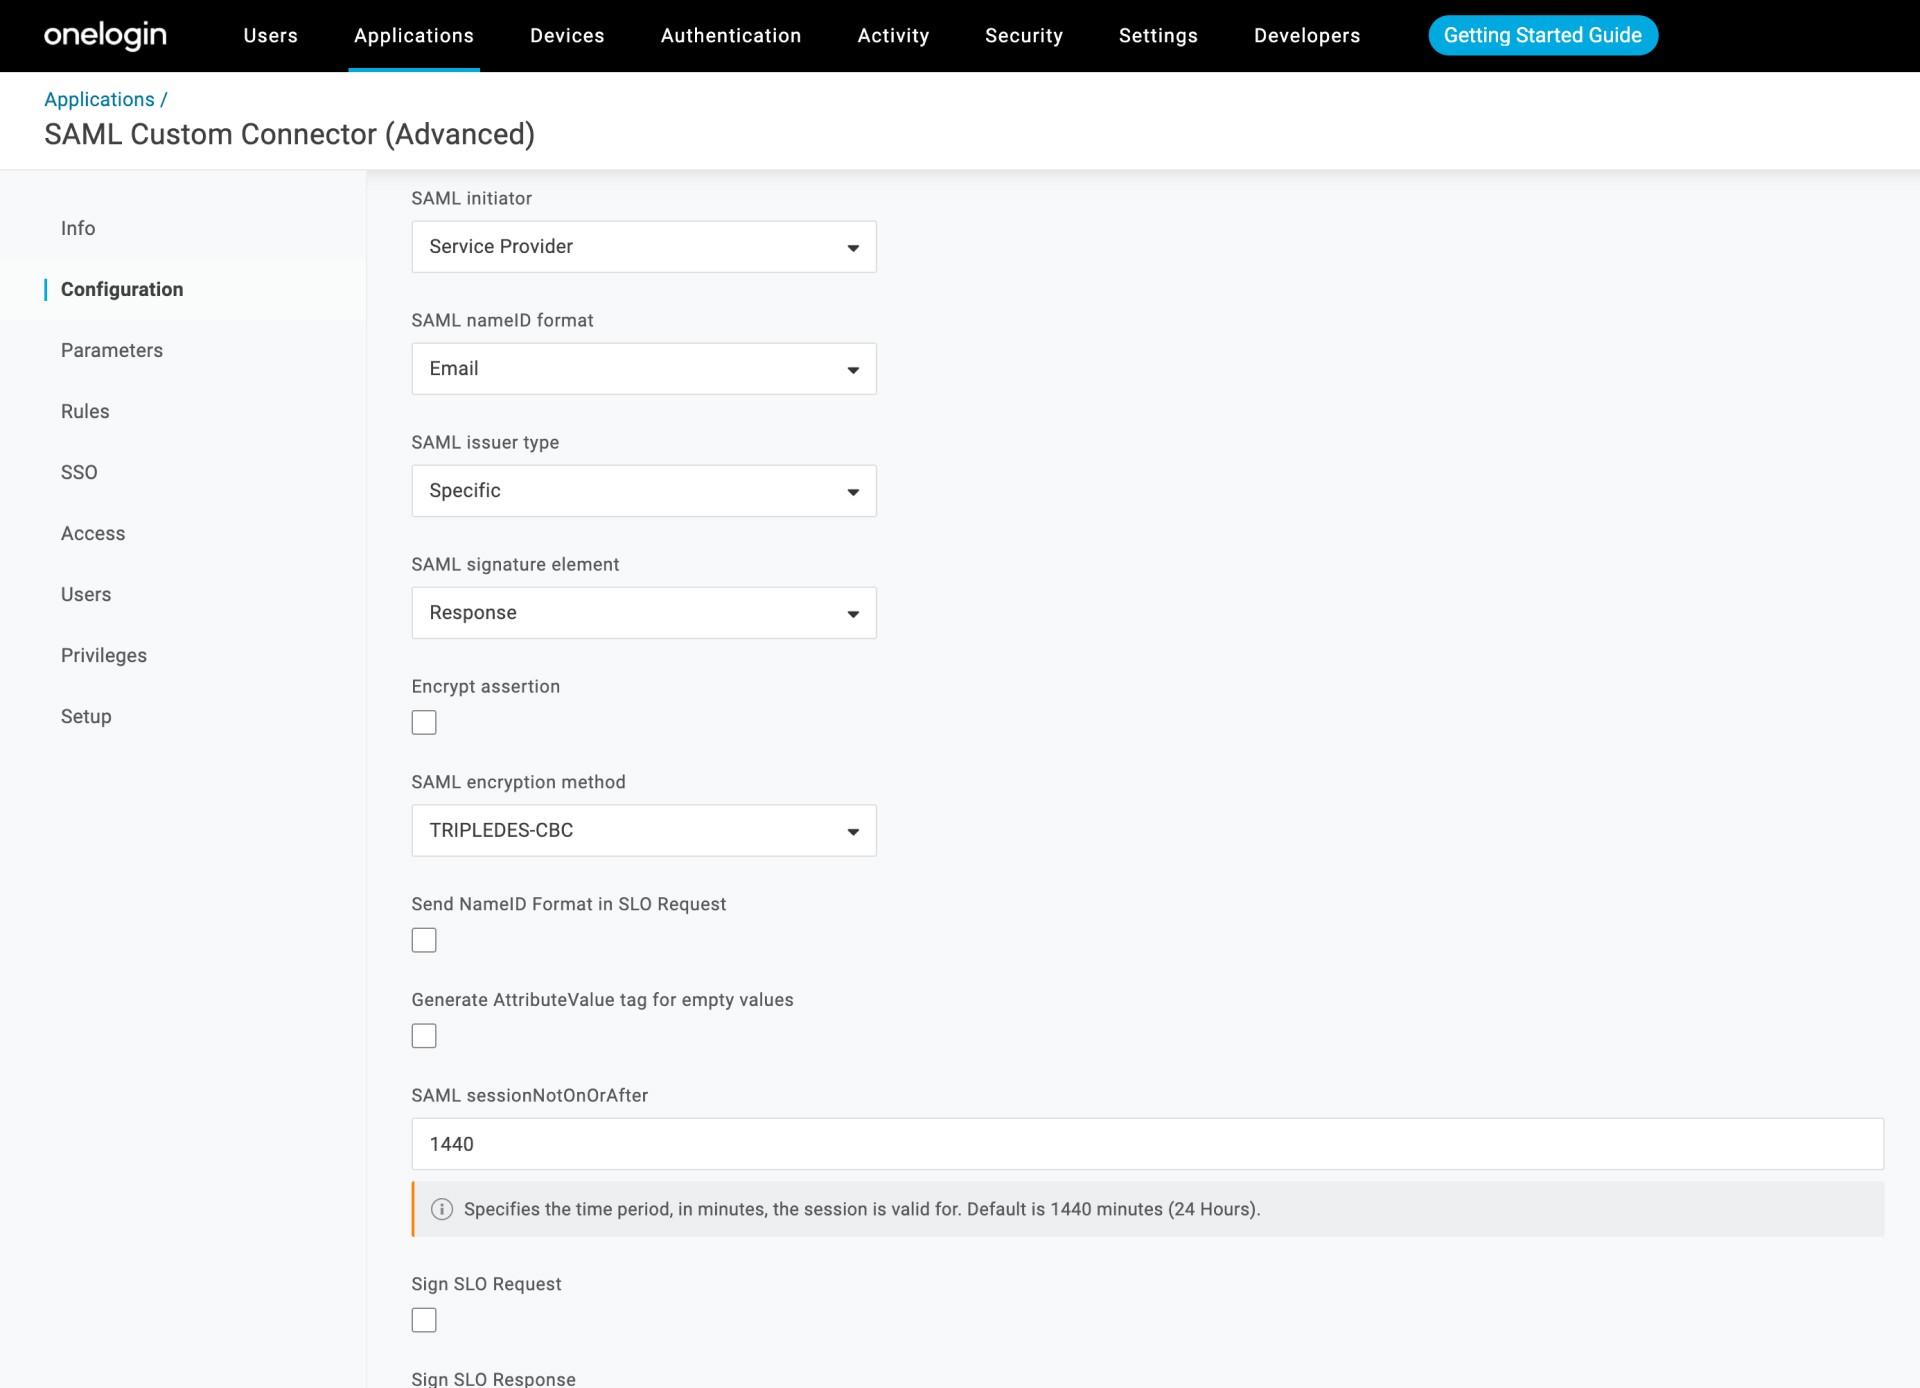The height and width of the screenshot is (1388, 1920).
Task: Click the info icon in session hint
Action: [441, 1209]
